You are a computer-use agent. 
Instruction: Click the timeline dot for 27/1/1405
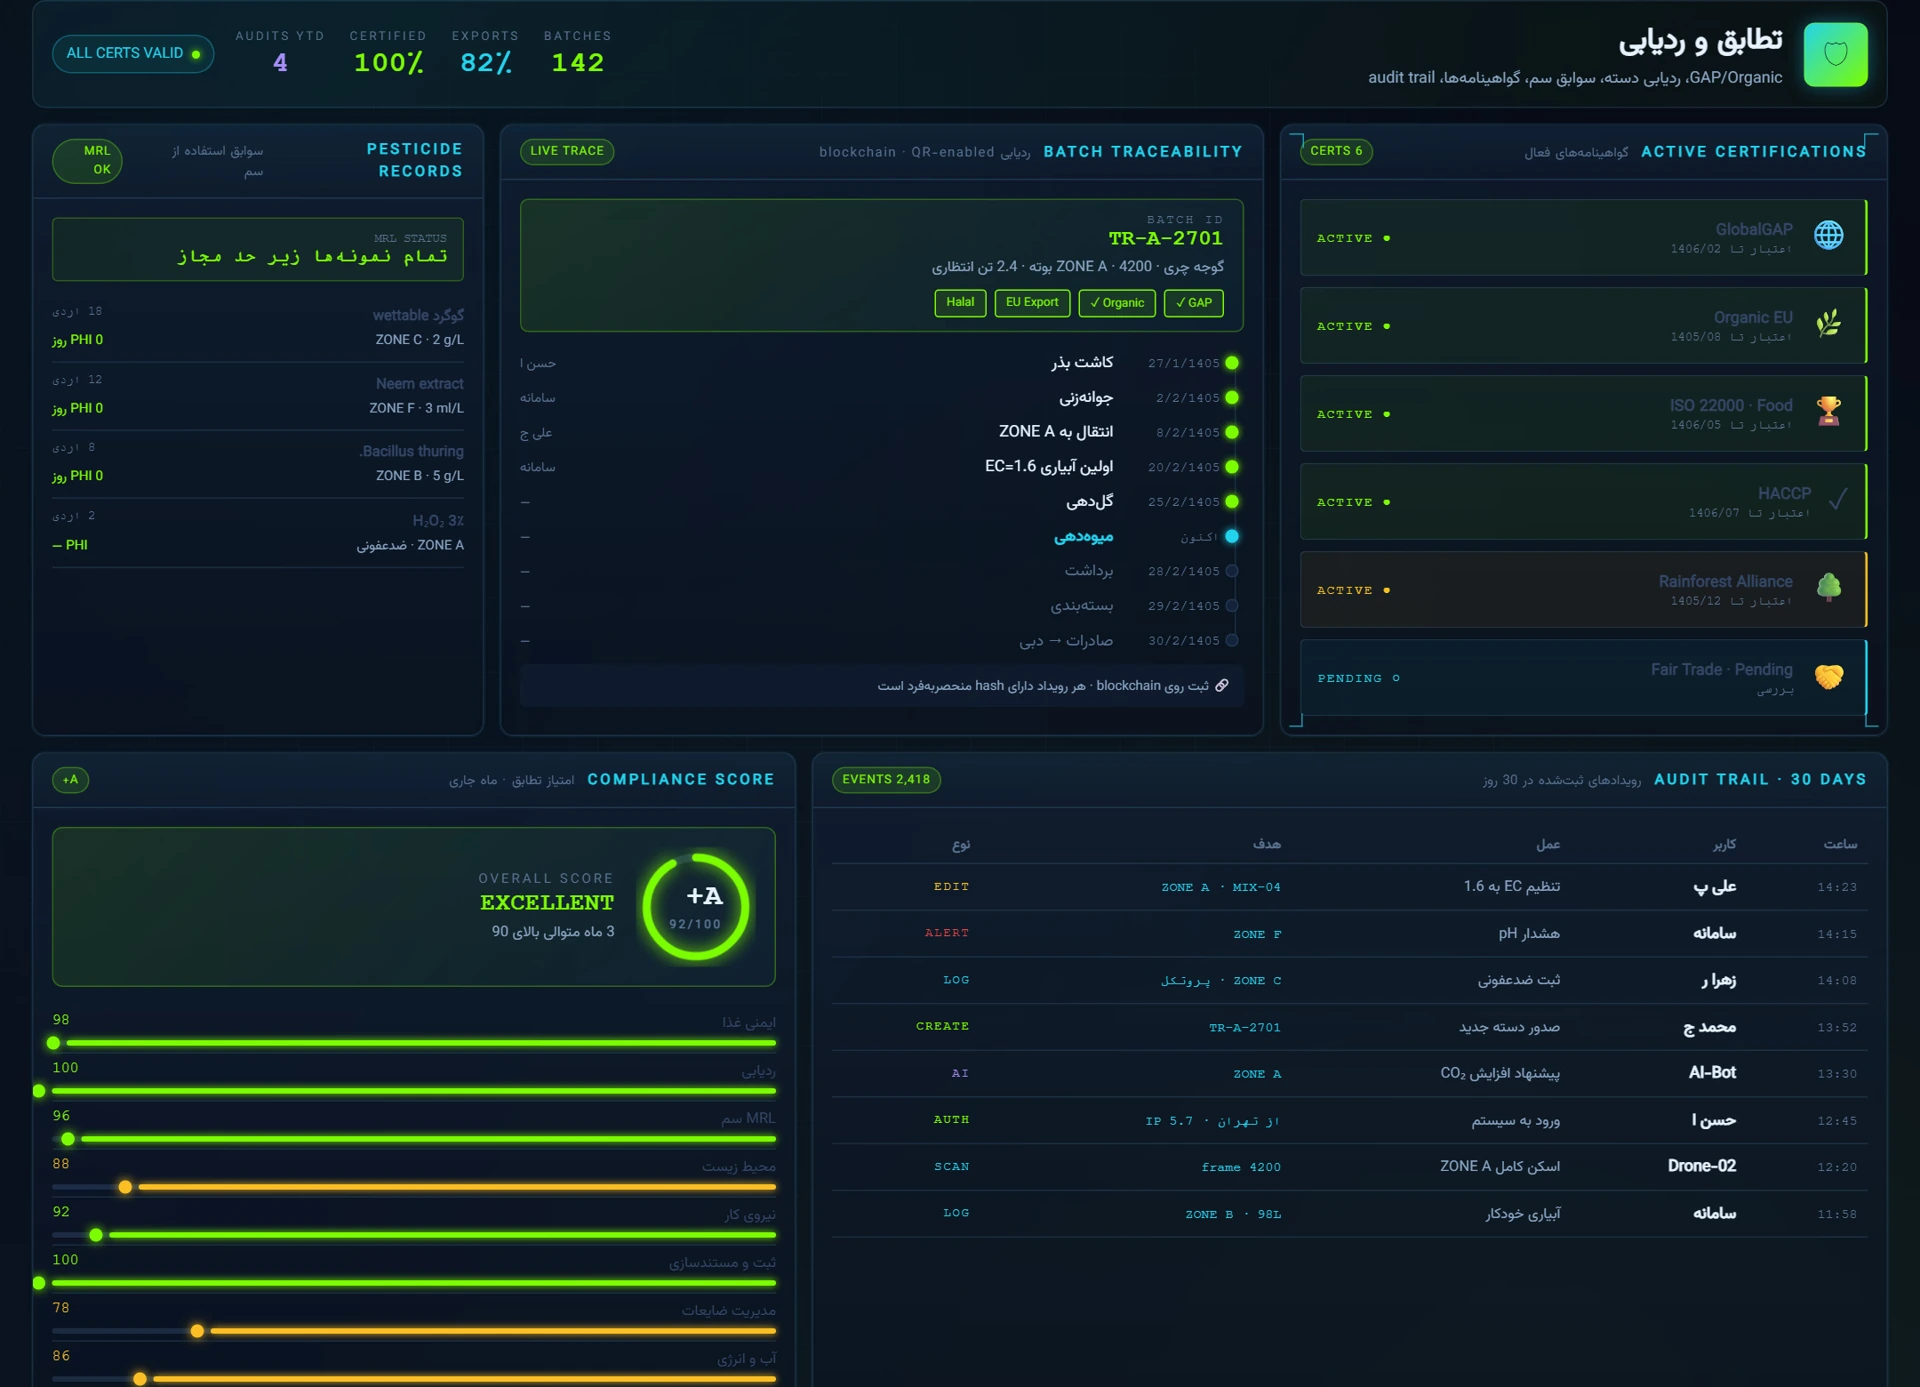[x=1232, y=363]
